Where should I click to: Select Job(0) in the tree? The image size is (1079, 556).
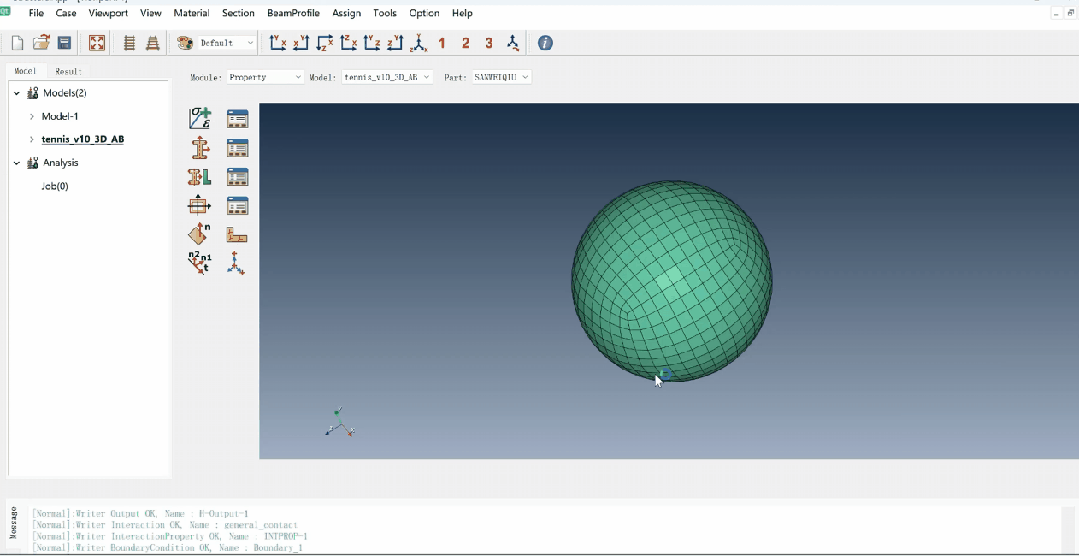(x=55, y=186)
